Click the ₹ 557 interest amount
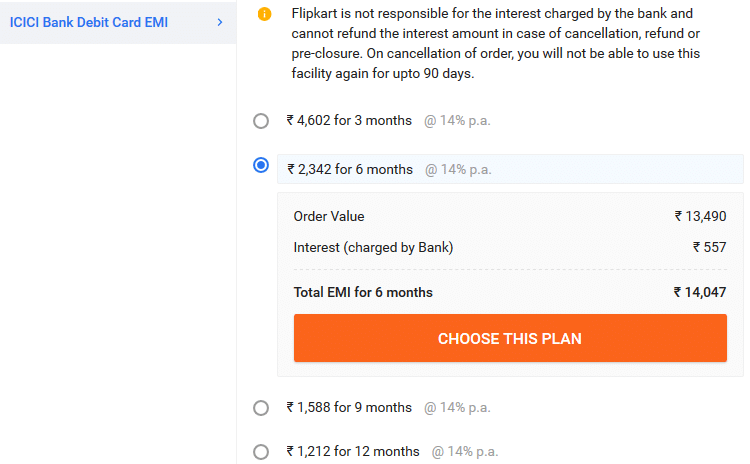 pyautogui.click(x=709, y=247)
